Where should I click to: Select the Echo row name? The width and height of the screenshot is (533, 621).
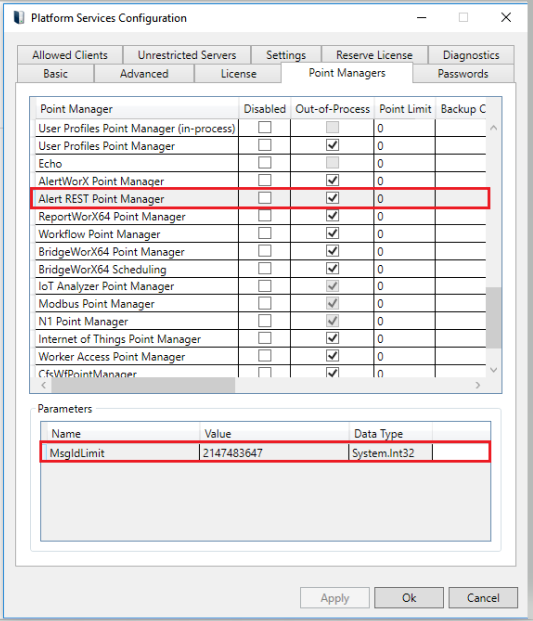point(50,164)
